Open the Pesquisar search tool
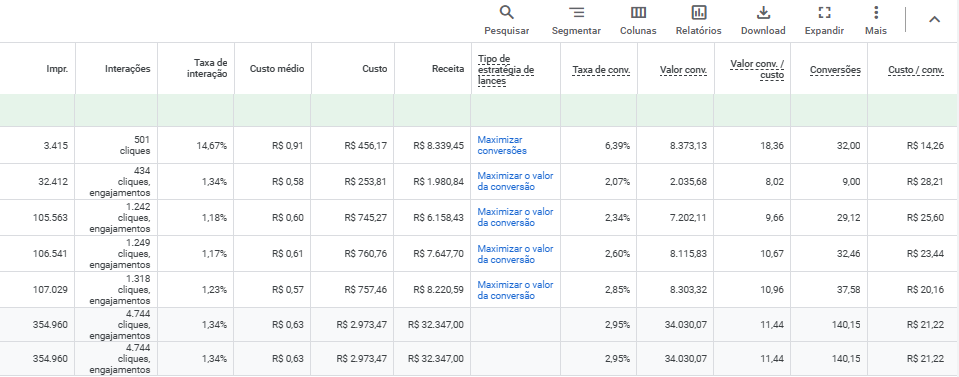This screenshot has height=377, width=959. point(506,20)
